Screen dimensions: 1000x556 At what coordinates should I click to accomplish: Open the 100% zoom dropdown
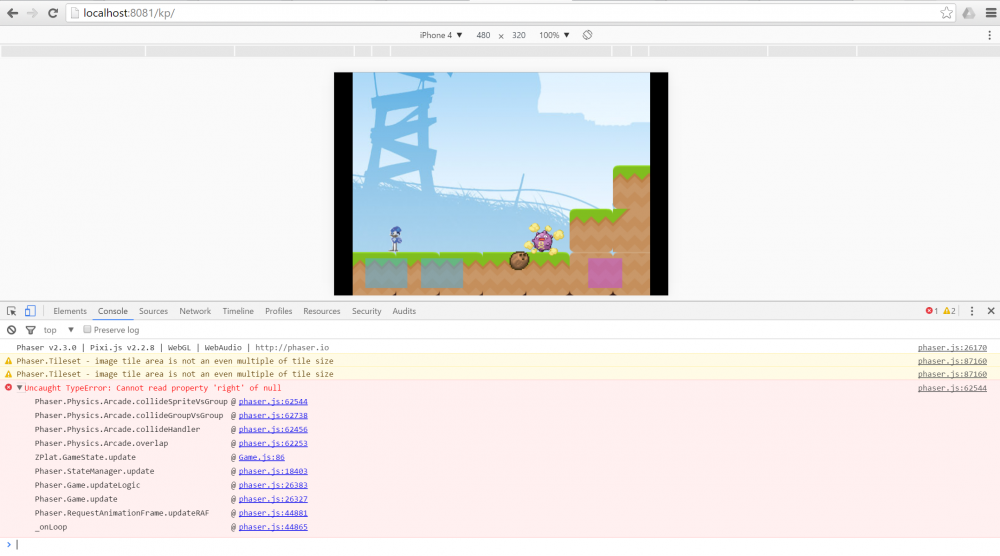point(554,35)
